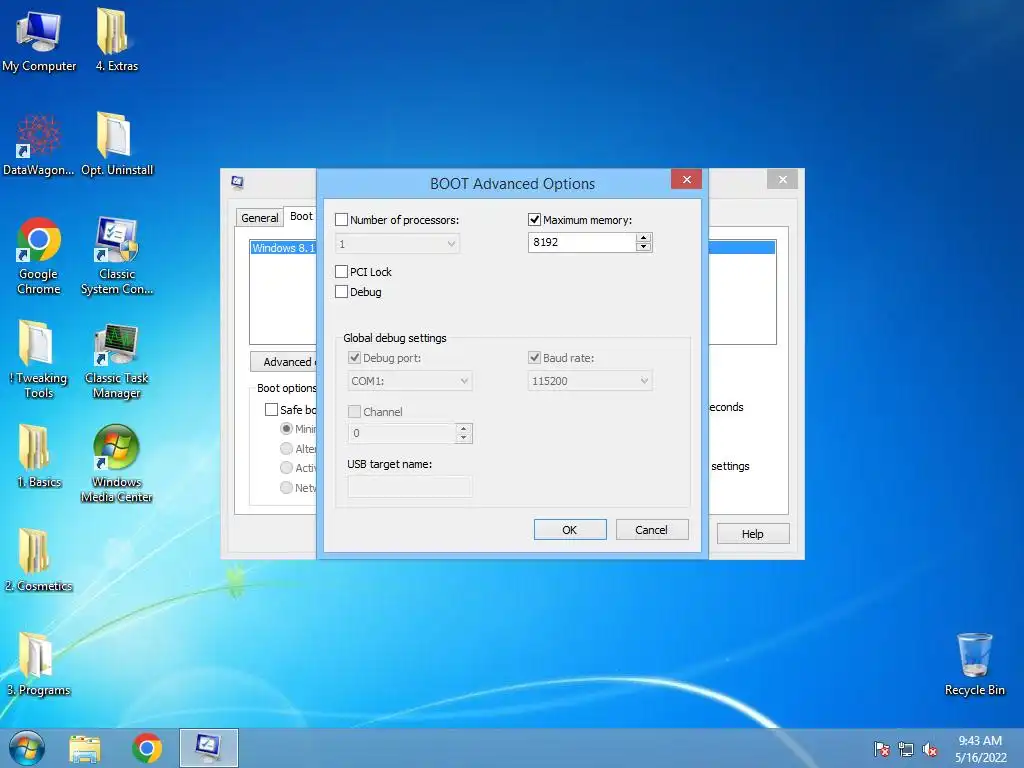Launch Chrome from the taskbar

(x=147, y=748)
